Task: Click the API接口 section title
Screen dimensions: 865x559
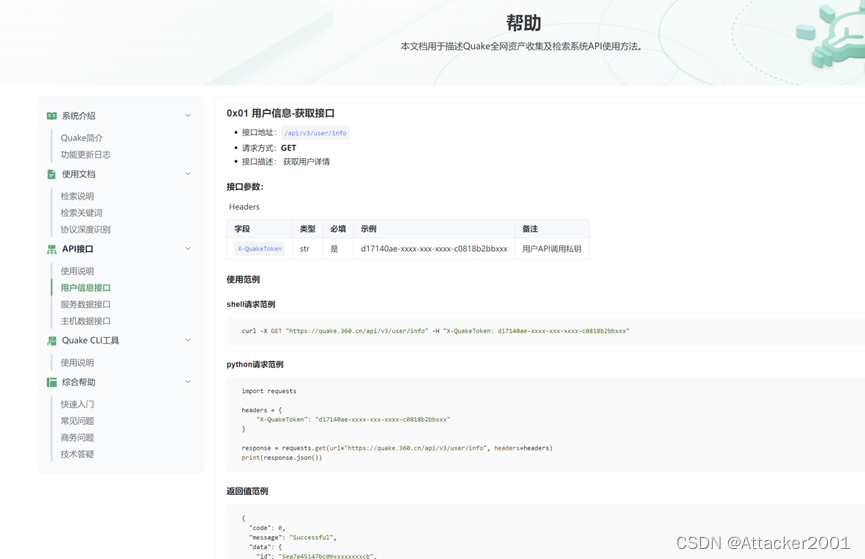Action: coord(77,249)
